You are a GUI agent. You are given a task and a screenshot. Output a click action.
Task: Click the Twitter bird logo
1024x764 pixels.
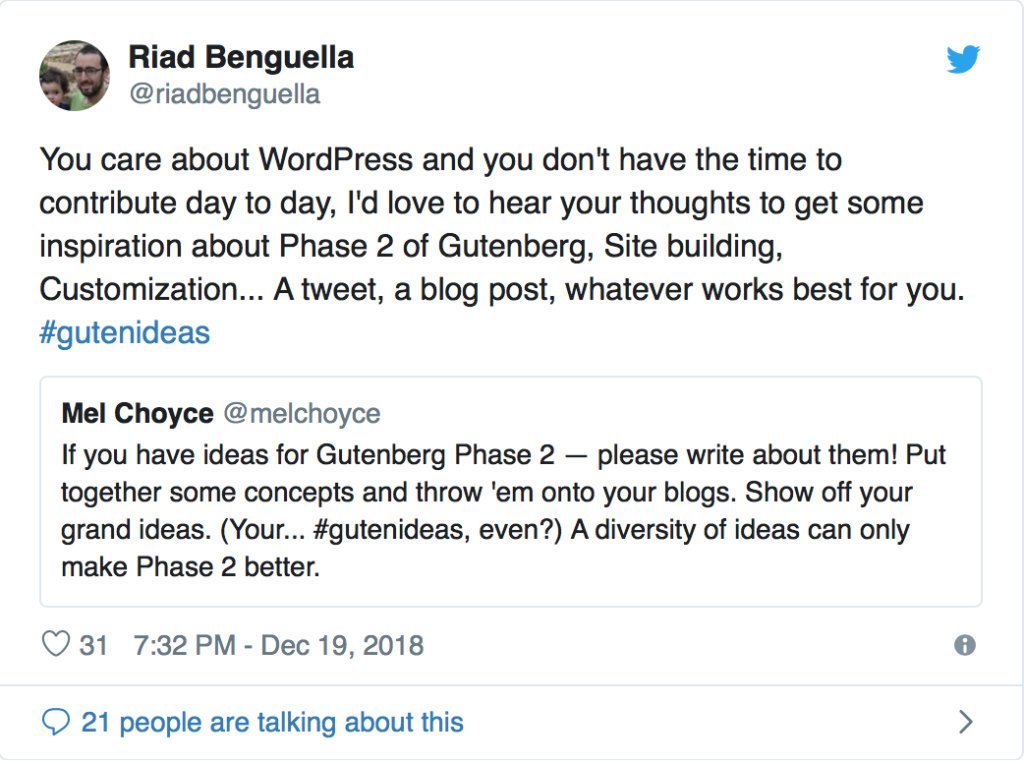click(963, 59)
